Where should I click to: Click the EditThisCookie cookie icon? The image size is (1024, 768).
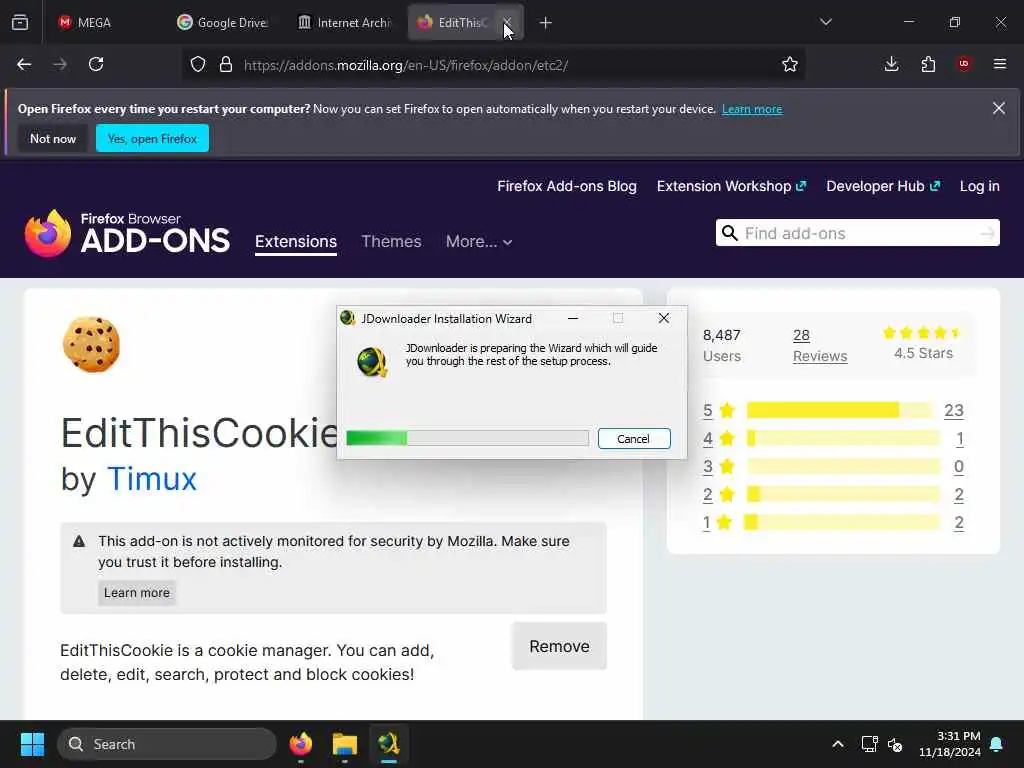point(91,345)
